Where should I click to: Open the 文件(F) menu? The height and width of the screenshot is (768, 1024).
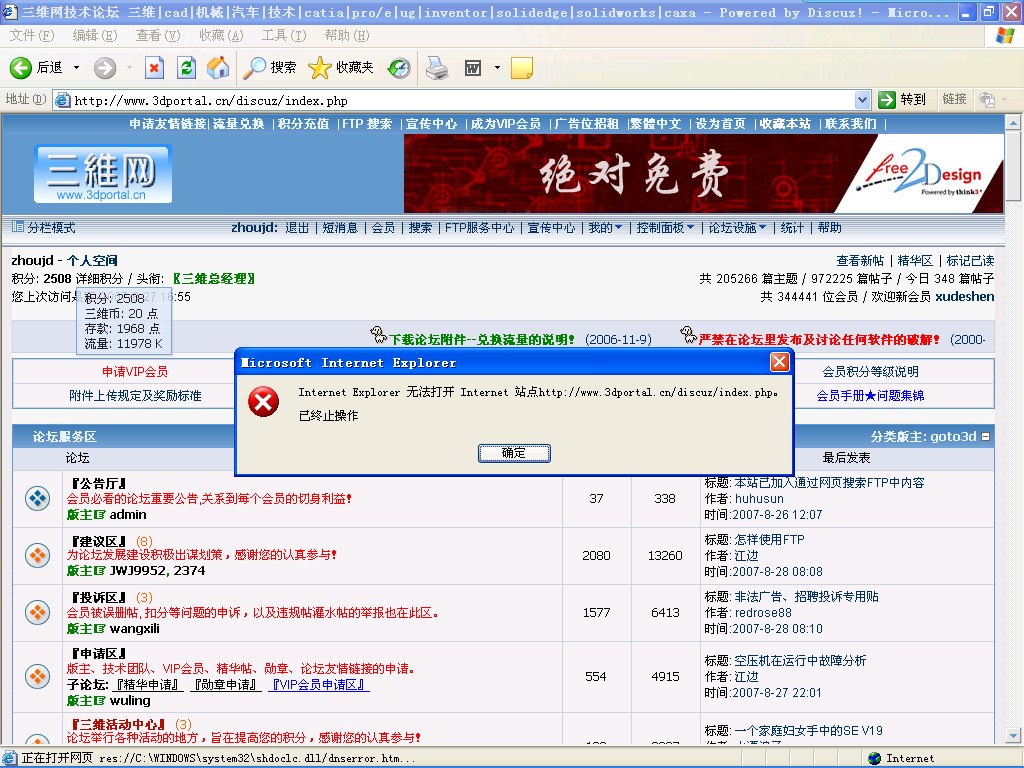[x=32, y=35]
